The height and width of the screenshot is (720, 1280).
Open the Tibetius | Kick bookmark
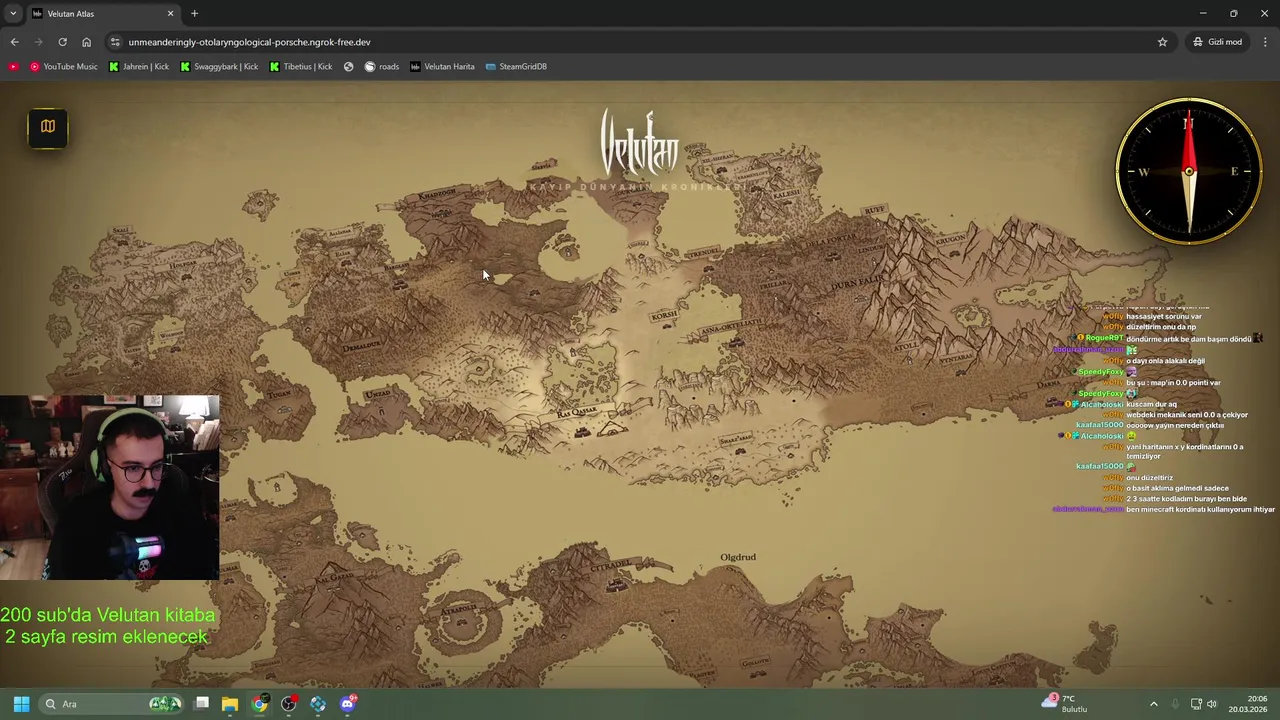[x=301, y=66]
